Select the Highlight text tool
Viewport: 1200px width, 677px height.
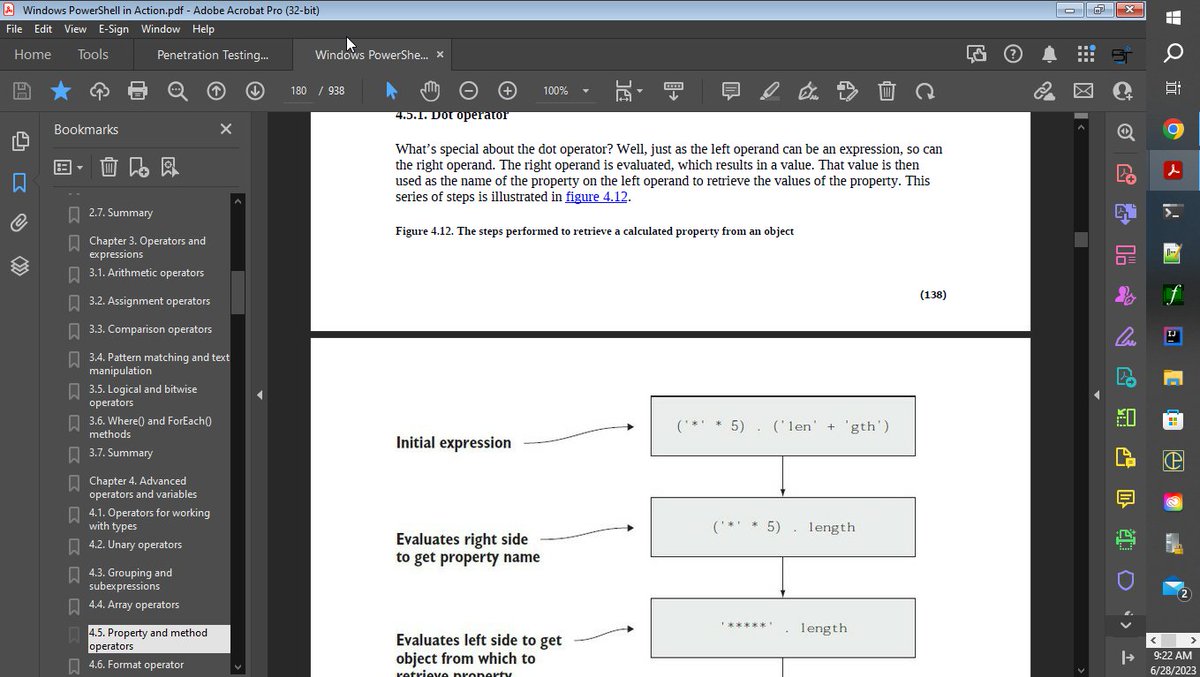769,91
